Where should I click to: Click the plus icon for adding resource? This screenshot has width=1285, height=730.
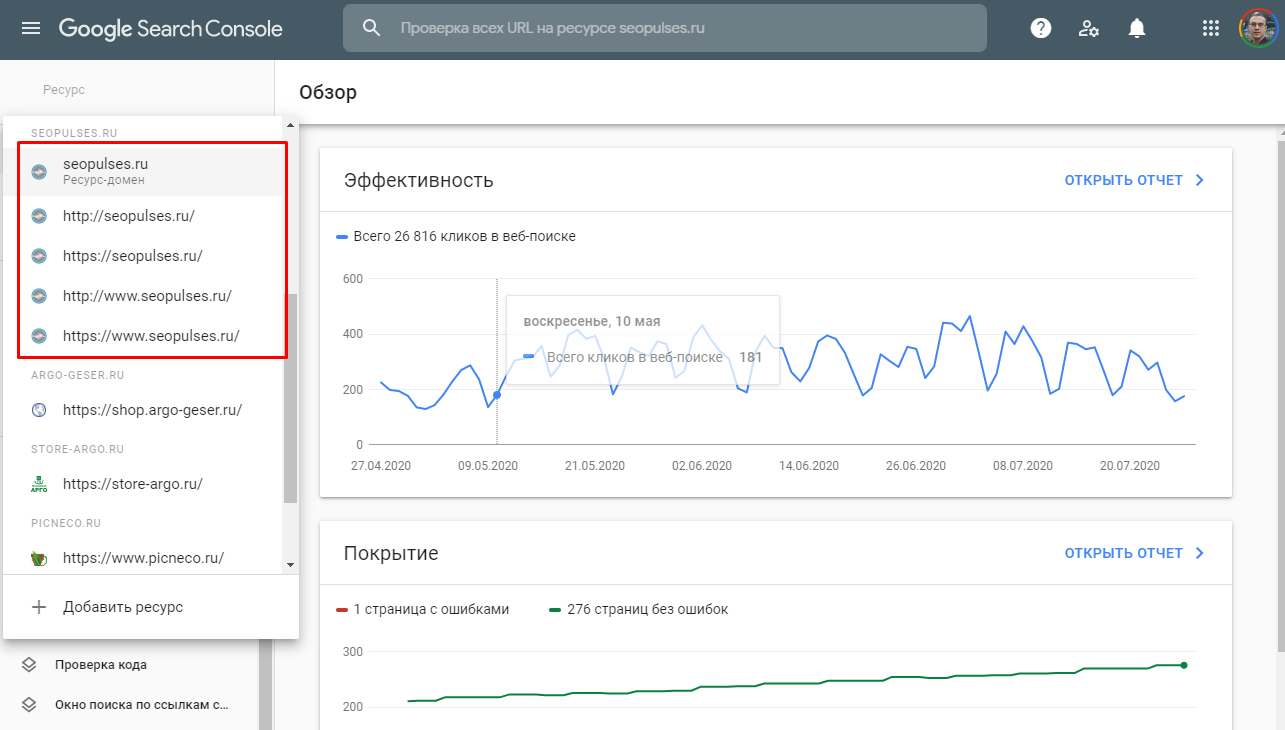tap(39, 607)
